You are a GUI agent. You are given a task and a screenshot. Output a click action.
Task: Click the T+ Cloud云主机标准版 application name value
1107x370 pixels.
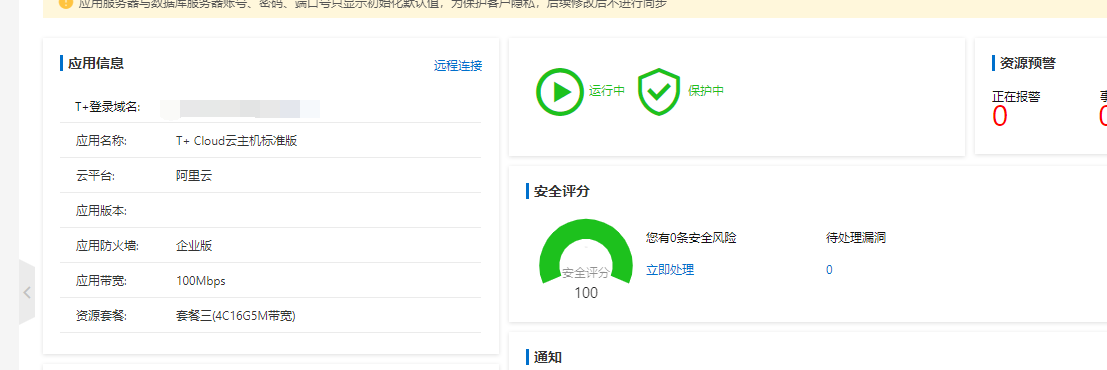tap(237, 141)
